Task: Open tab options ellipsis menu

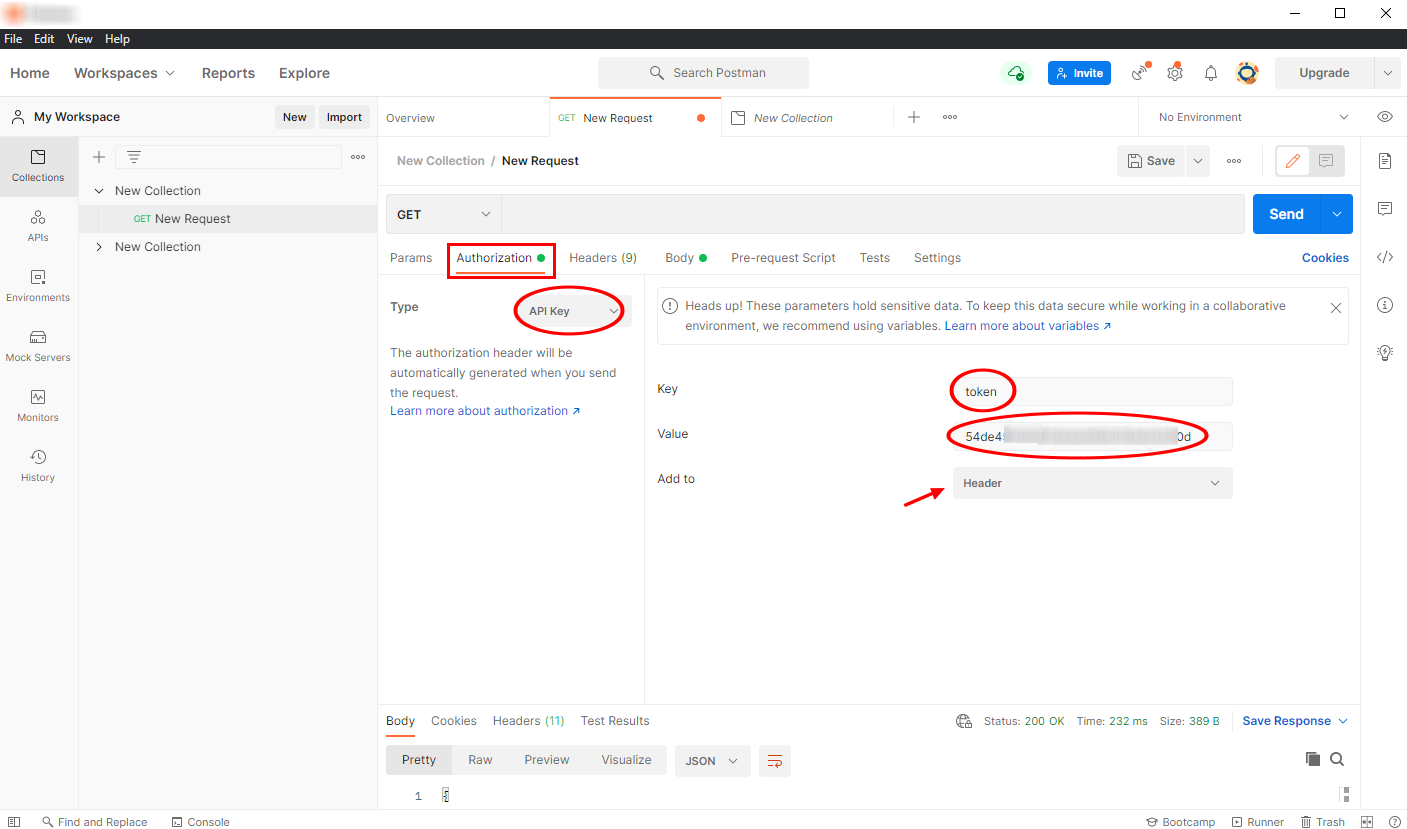Action: (x=950, y=117)
